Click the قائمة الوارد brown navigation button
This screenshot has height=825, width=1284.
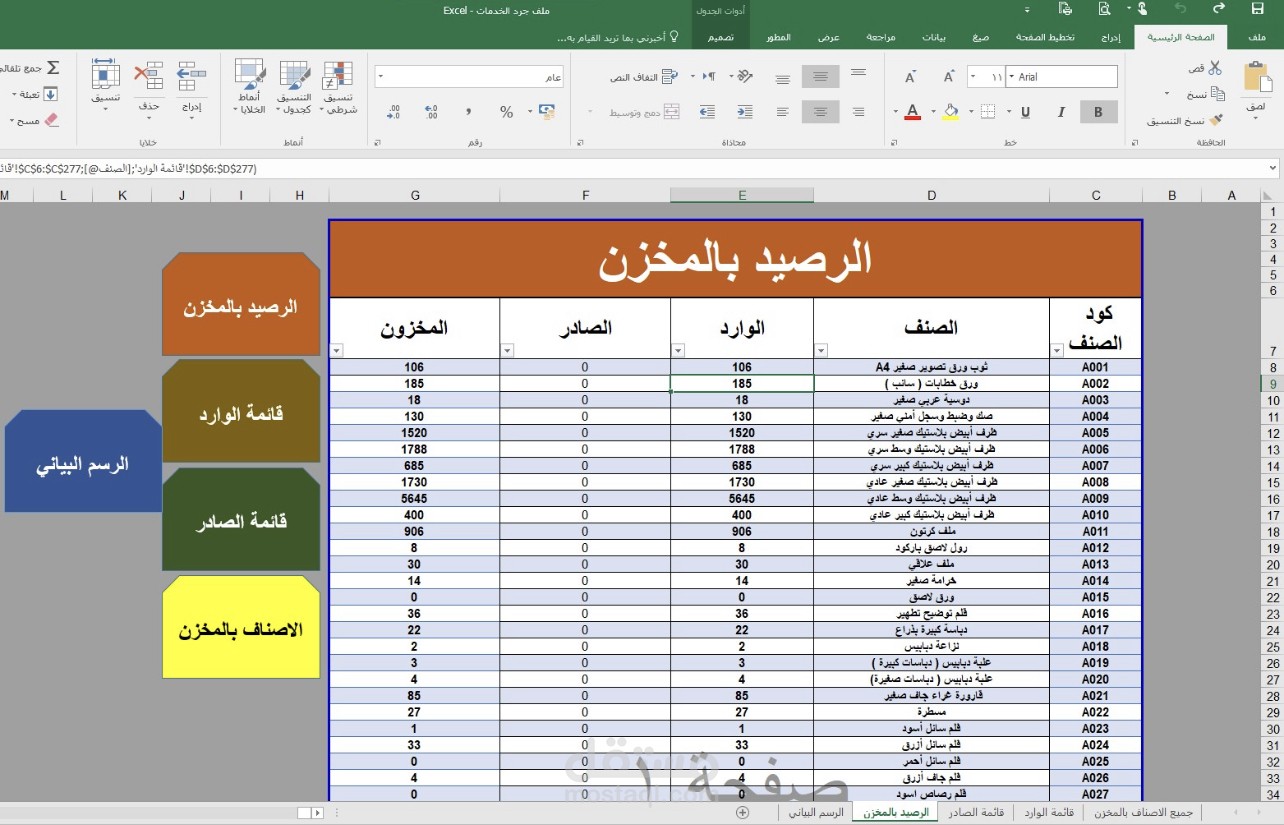point(241,411)
